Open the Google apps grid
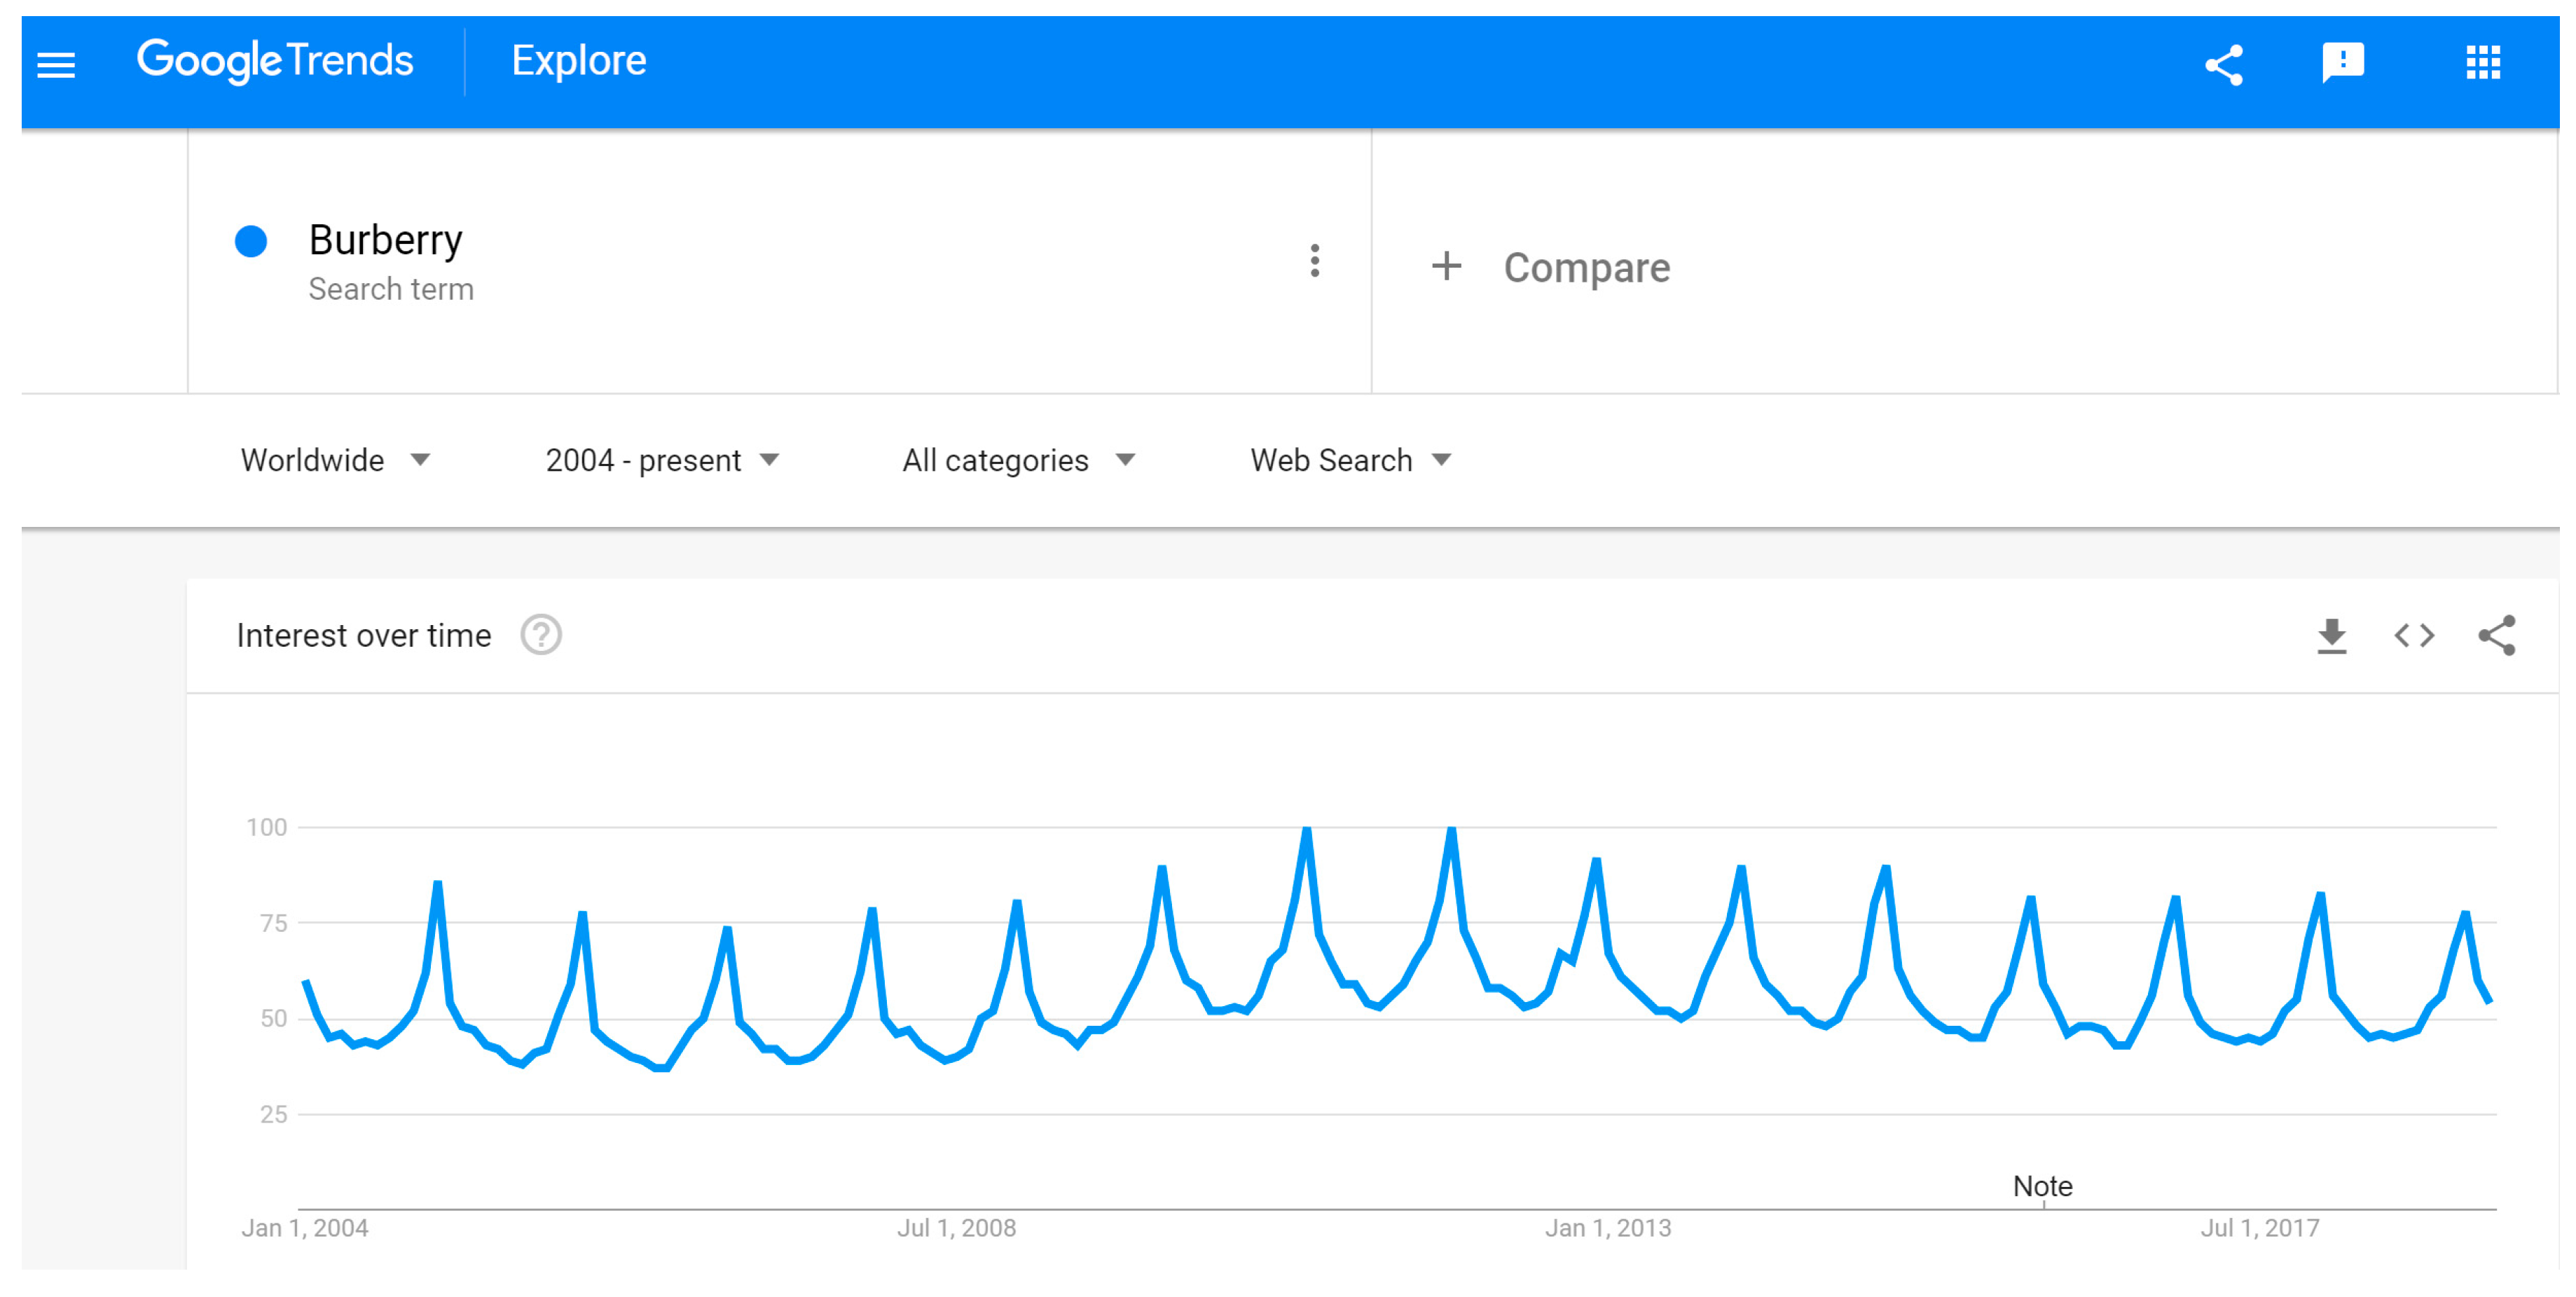The height and width of the screenshot is (1297, 2576). click(x=2482, y=63)
